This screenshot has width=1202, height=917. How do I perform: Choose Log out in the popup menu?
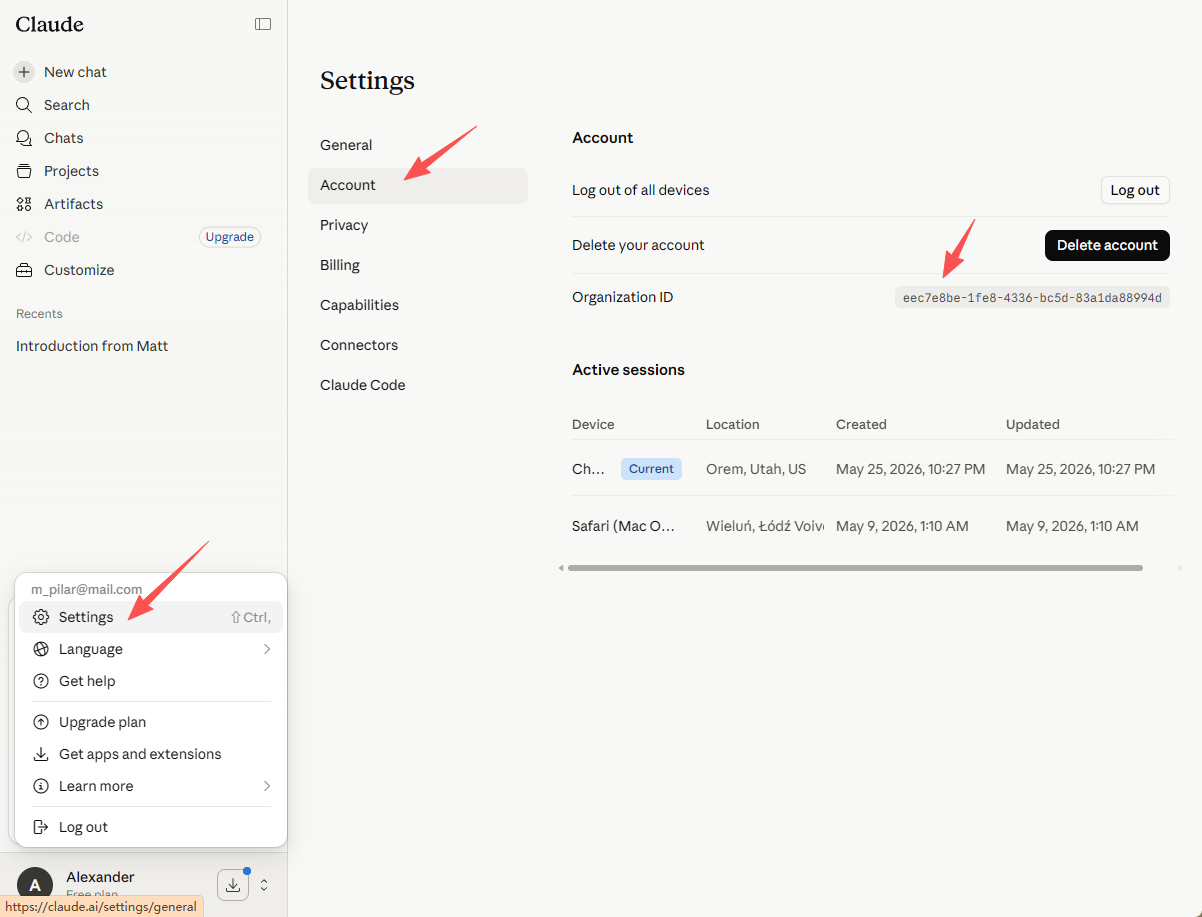coord(151,827)
